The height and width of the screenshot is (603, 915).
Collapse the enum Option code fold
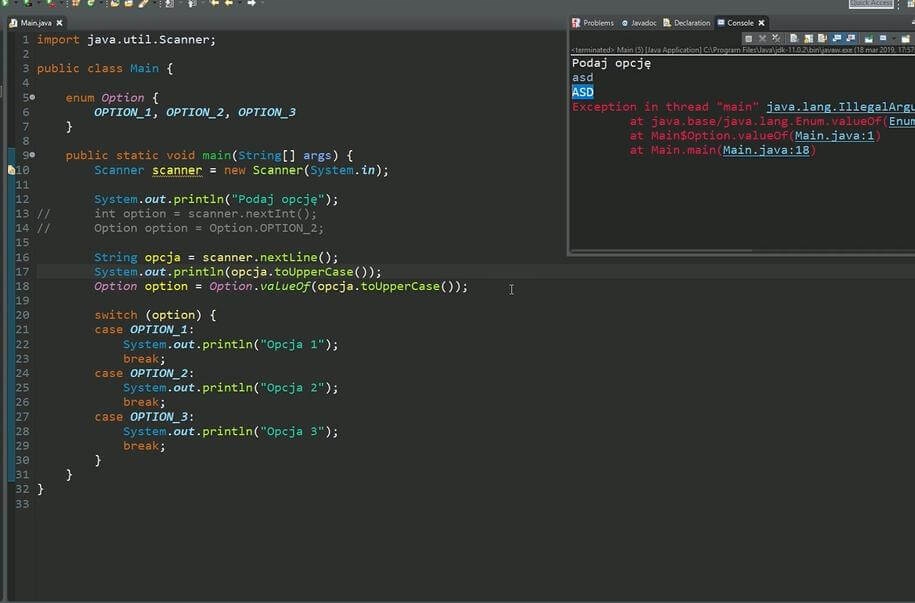pyautogui.click(x=32, y=98)
